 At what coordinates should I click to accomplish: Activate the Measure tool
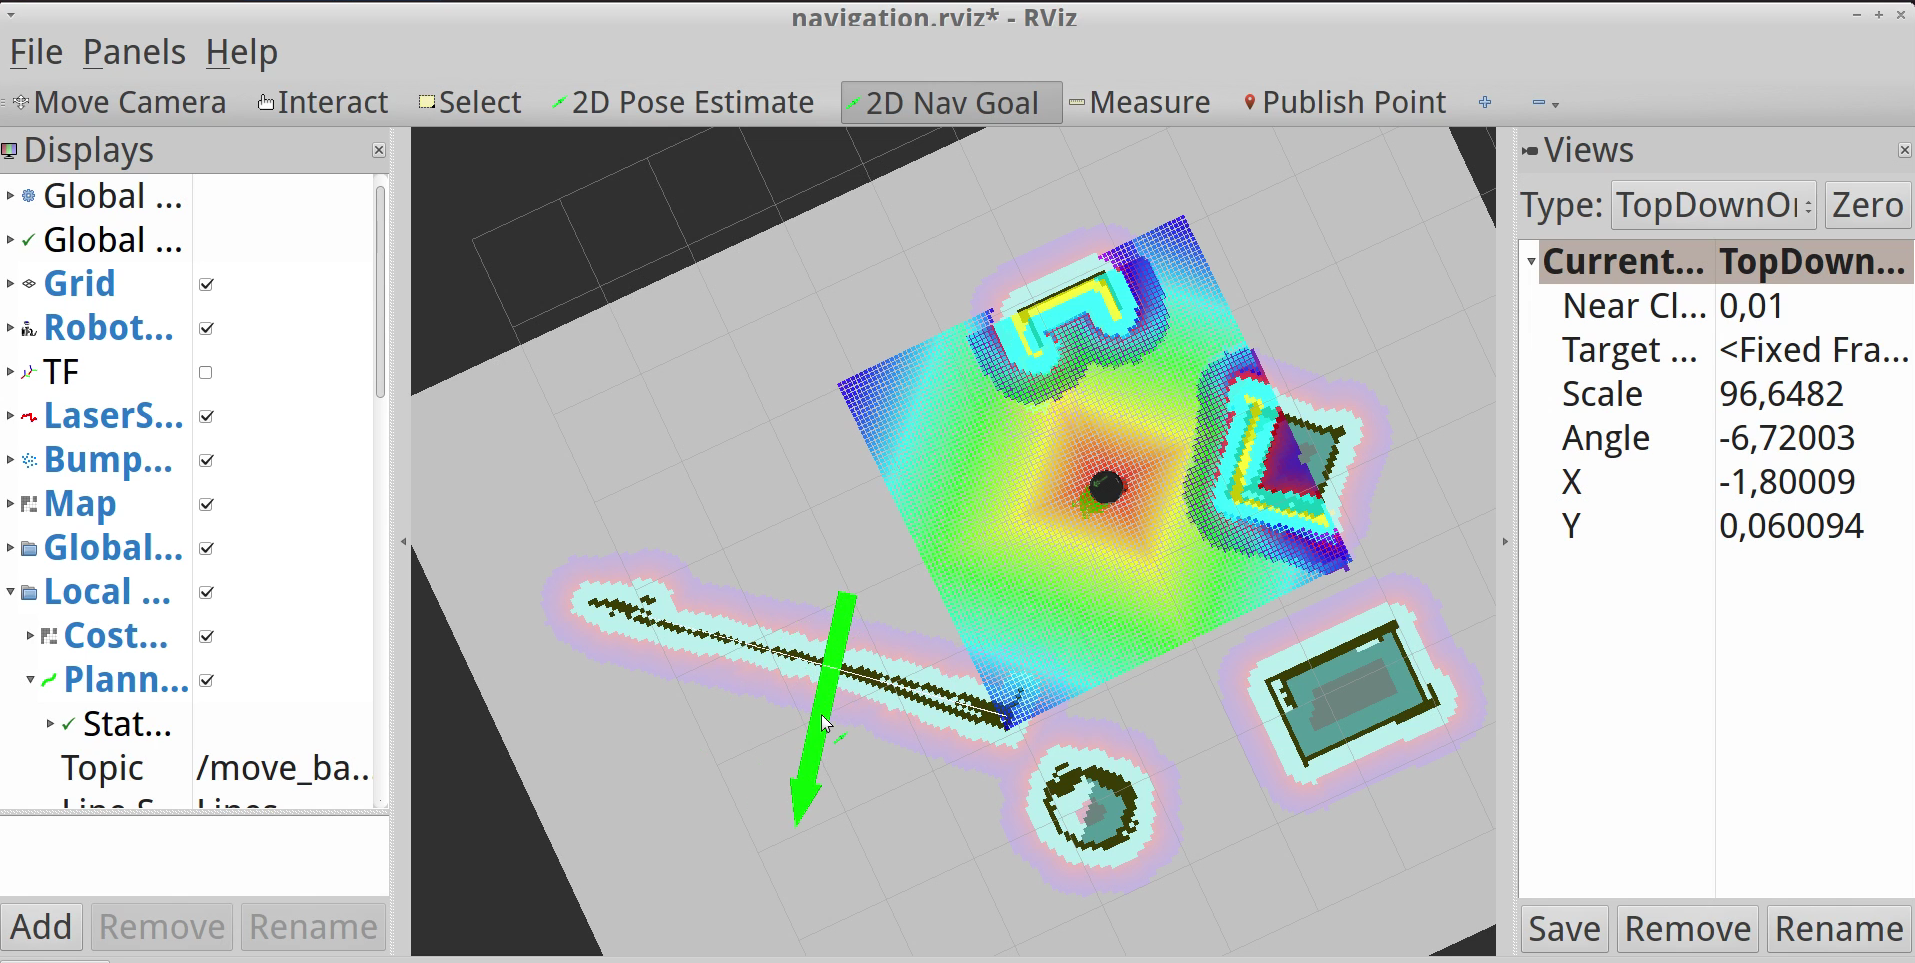point(1139,103)
